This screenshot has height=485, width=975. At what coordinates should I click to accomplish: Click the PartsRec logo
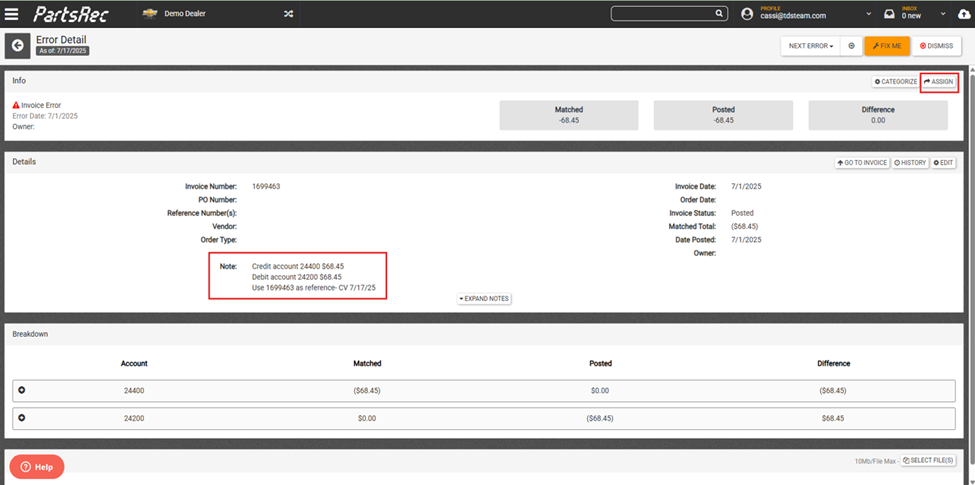(x=73, y=14)
